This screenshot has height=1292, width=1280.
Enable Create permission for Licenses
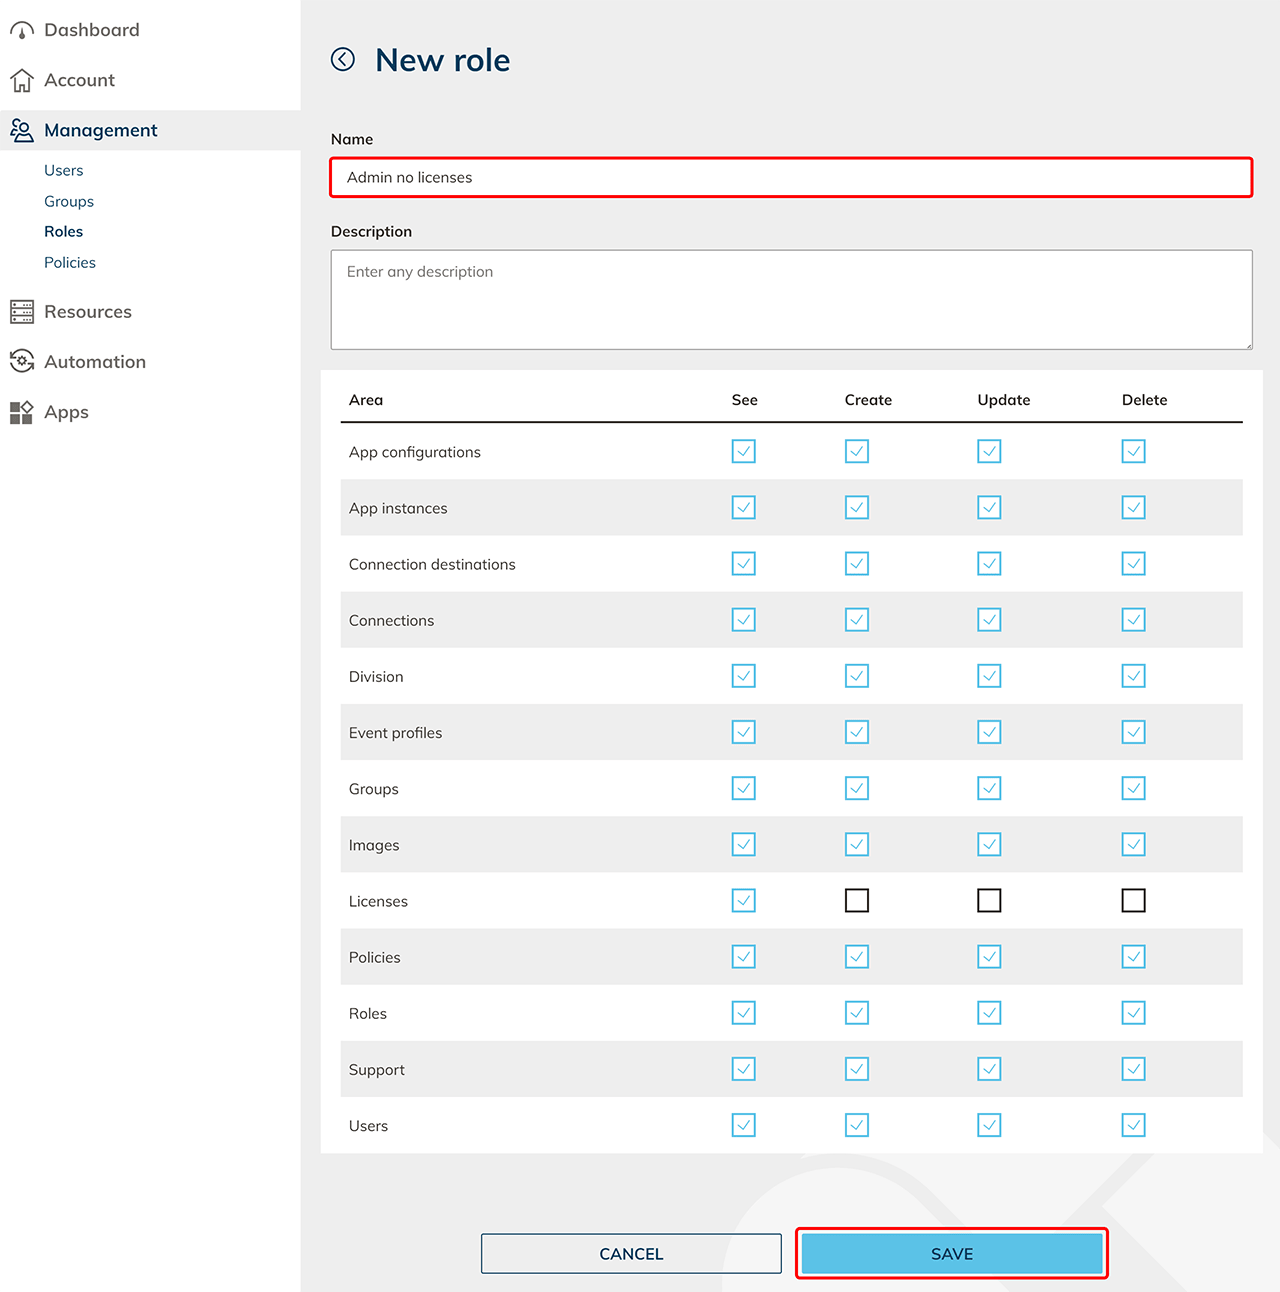coord(857,901)
